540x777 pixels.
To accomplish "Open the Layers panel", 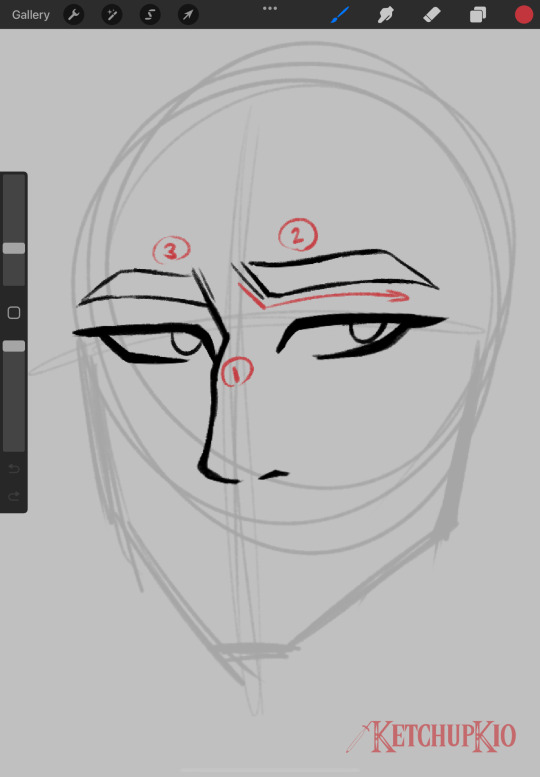I will 478,15.
